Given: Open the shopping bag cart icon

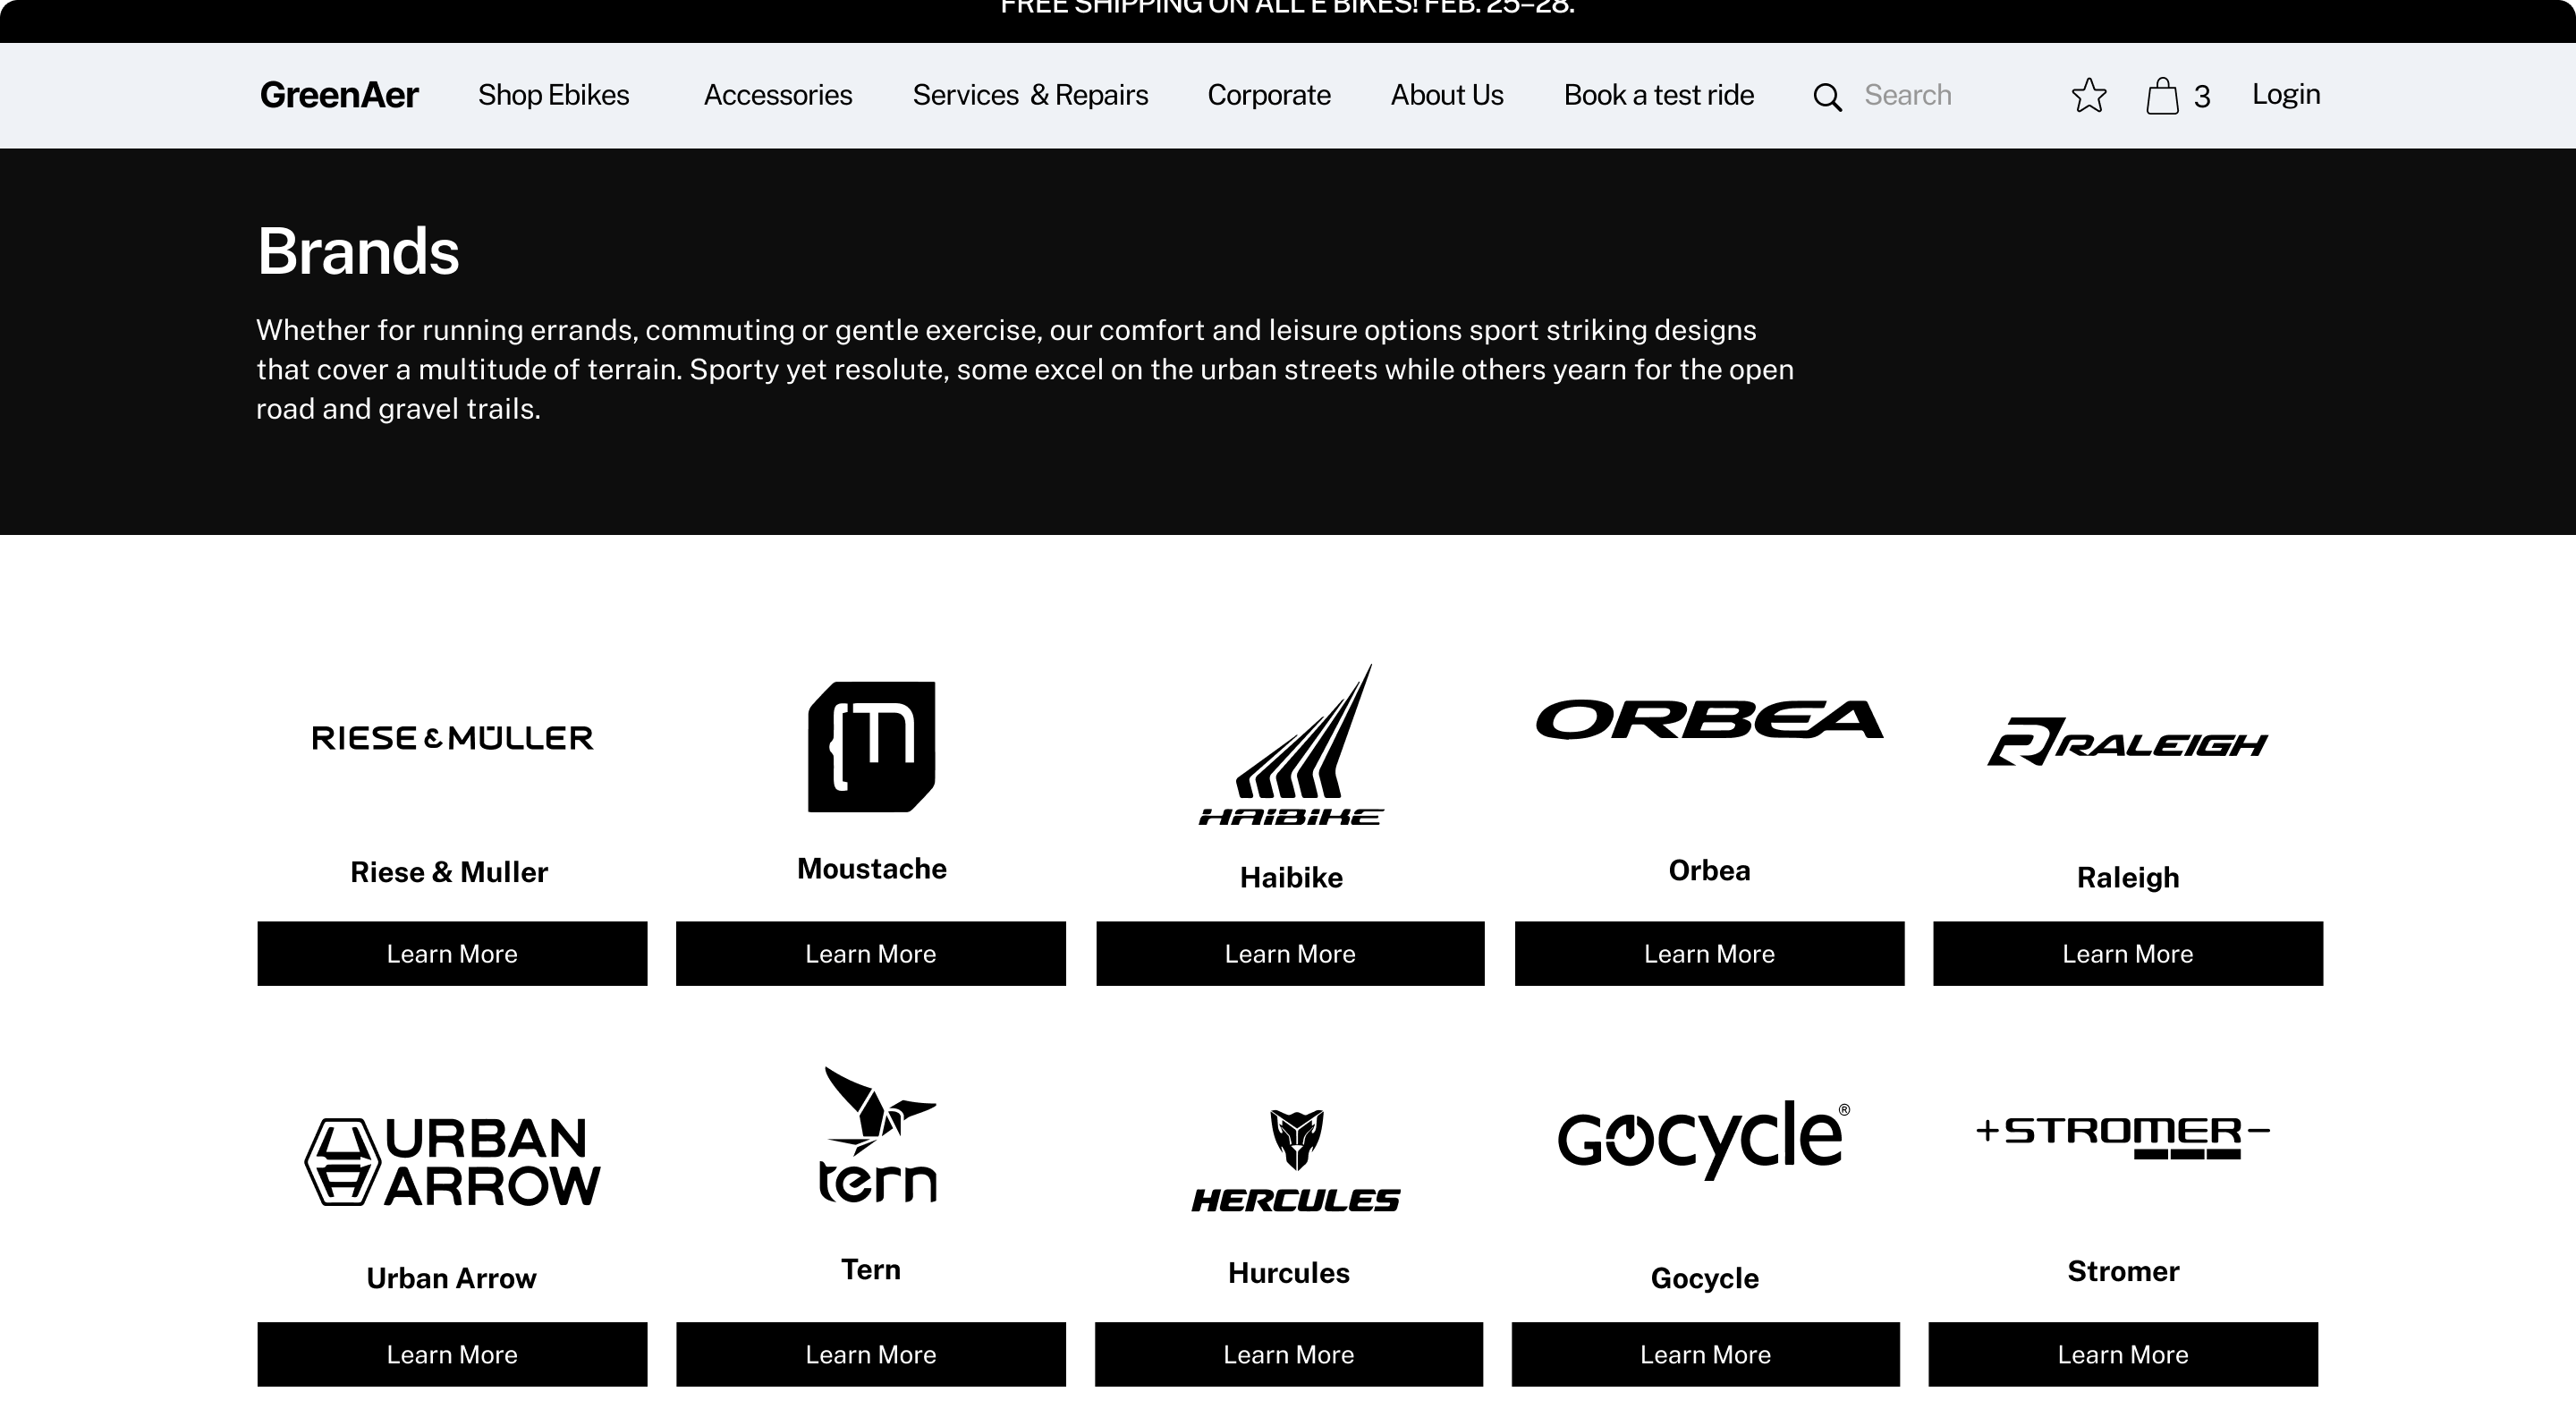Looking at the screenshot, I should click(2162, 96).
